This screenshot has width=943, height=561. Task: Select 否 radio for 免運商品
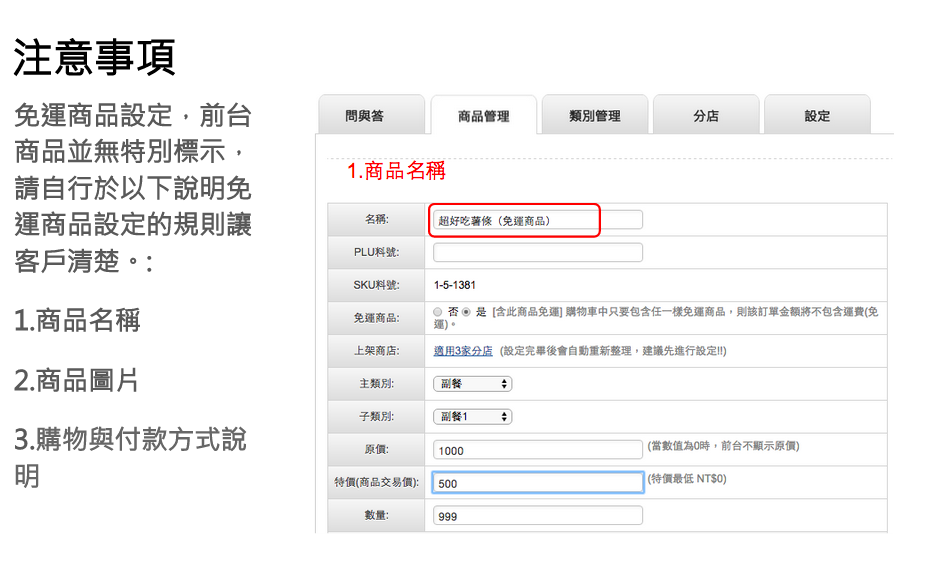[438, 312]
